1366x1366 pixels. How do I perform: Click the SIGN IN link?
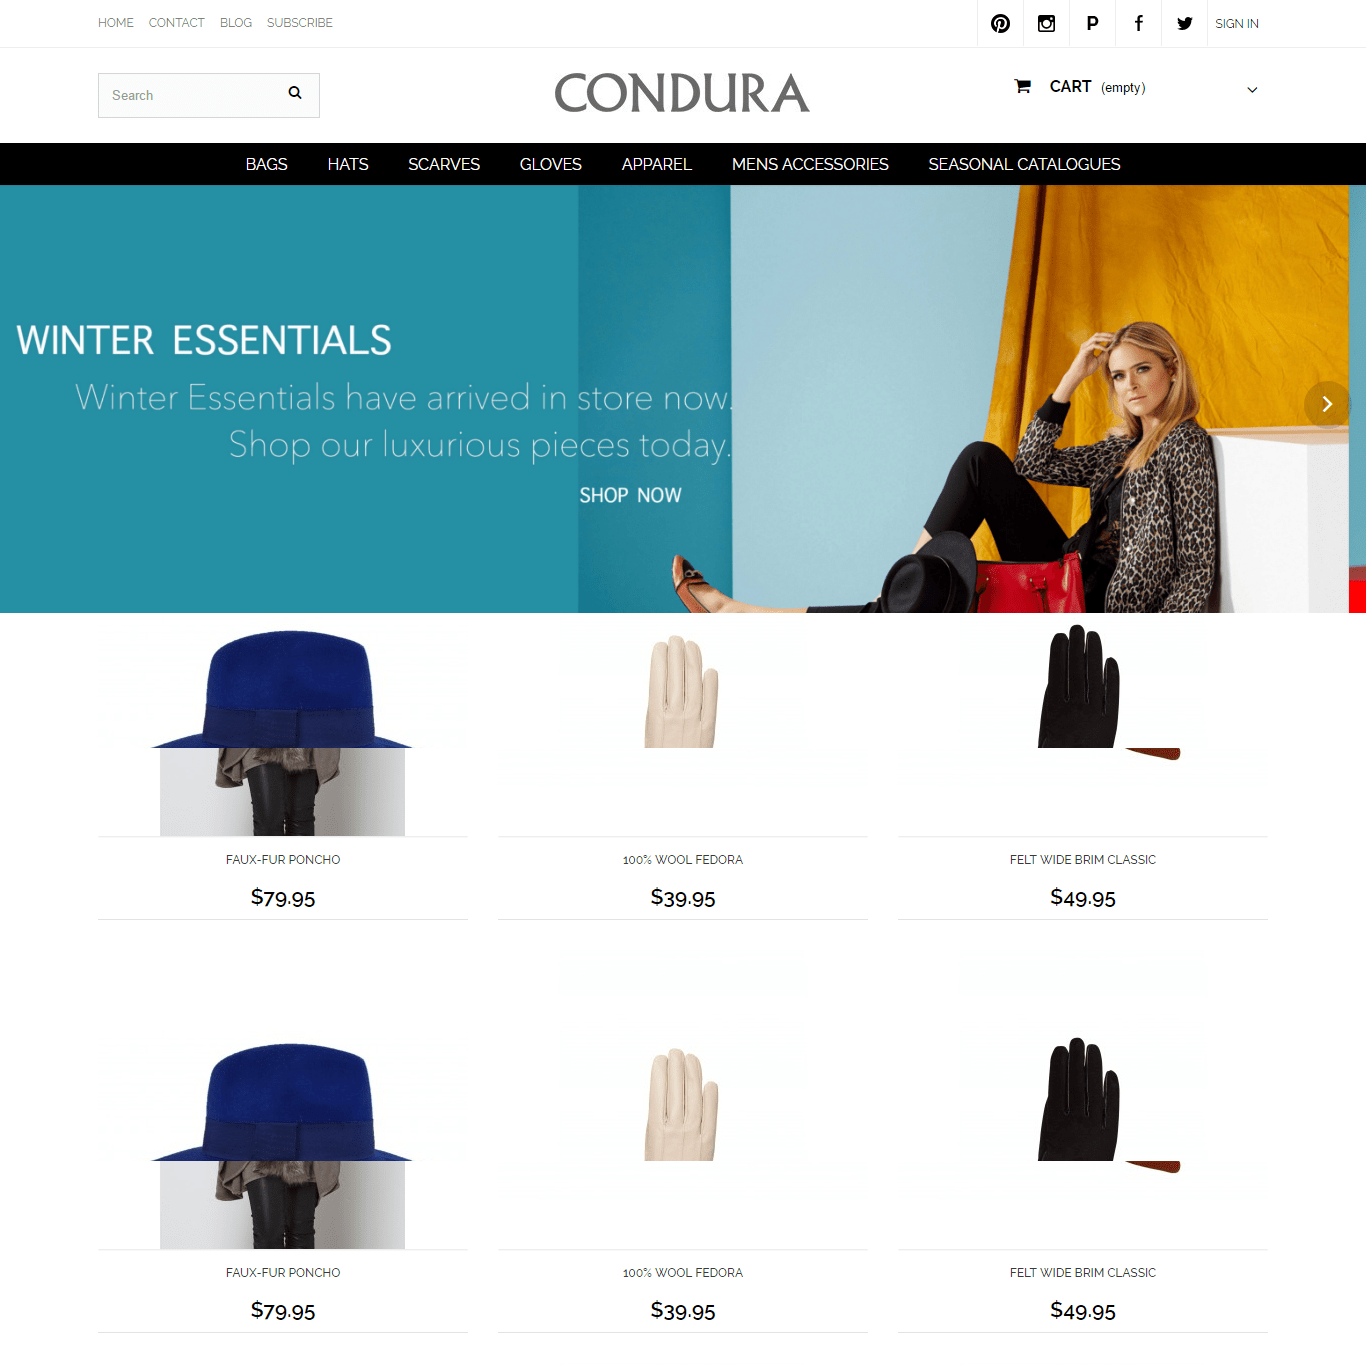pos(1237,24)
